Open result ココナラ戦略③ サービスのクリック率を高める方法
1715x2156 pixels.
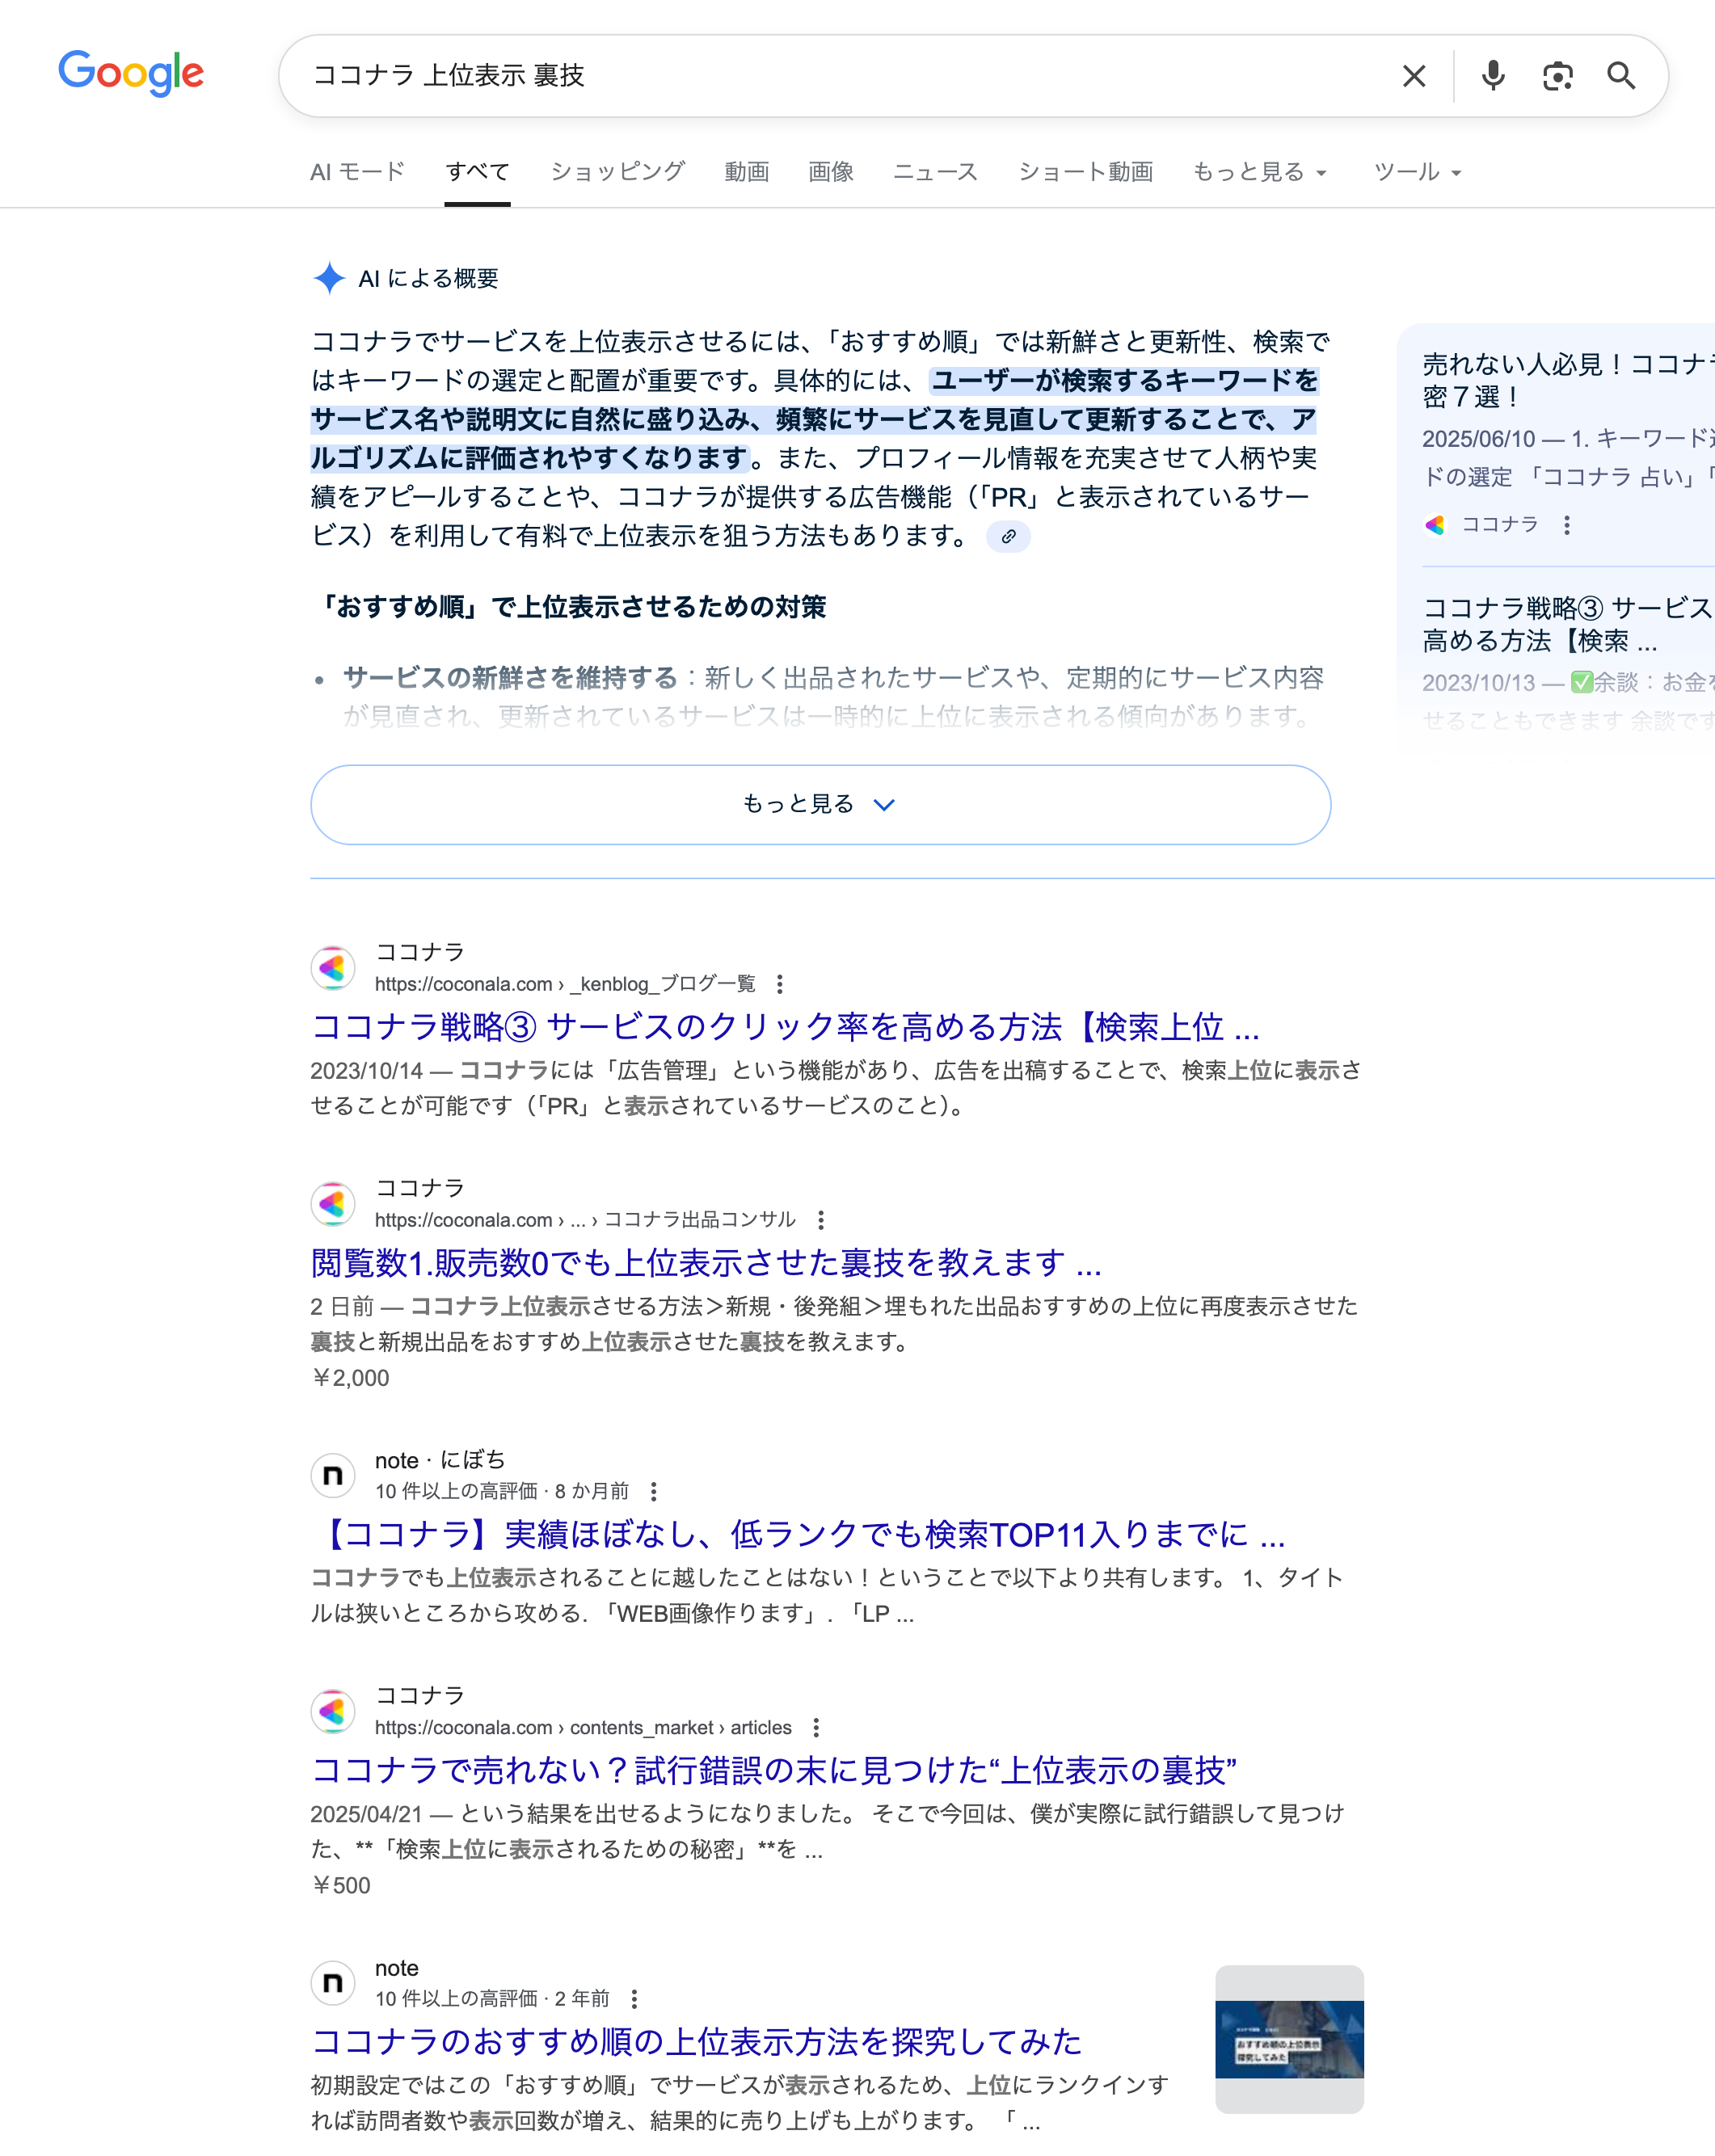pos(785,1027)
